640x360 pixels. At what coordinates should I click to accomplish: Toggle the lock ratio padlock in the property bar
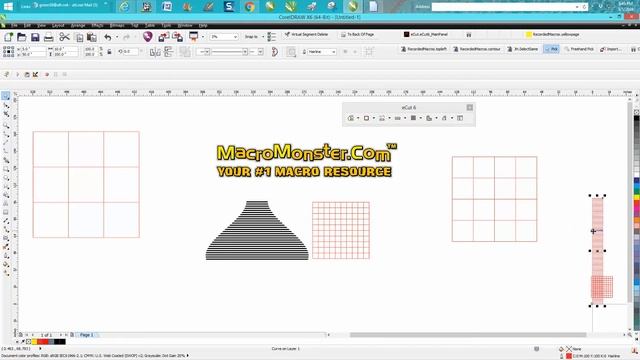coord(109,52)
